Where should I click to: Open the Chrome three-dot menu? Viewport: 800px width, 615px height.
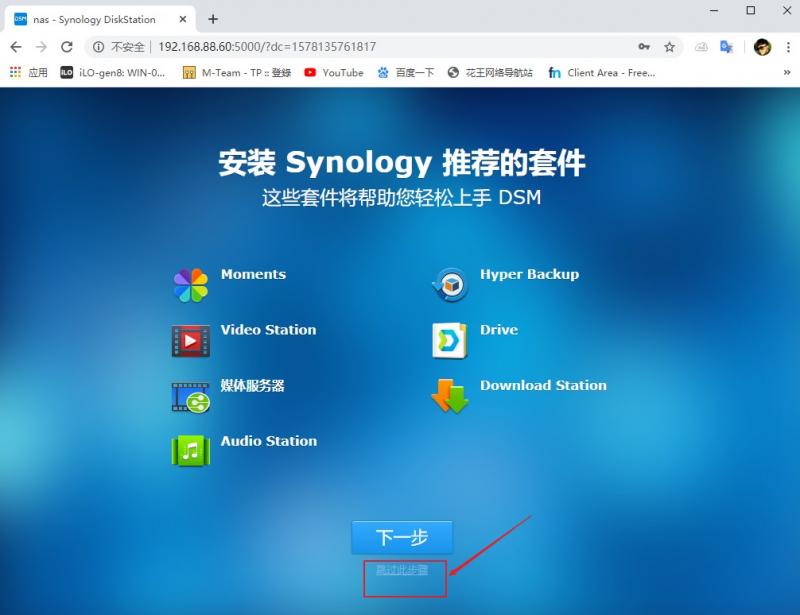click(788, 47)
